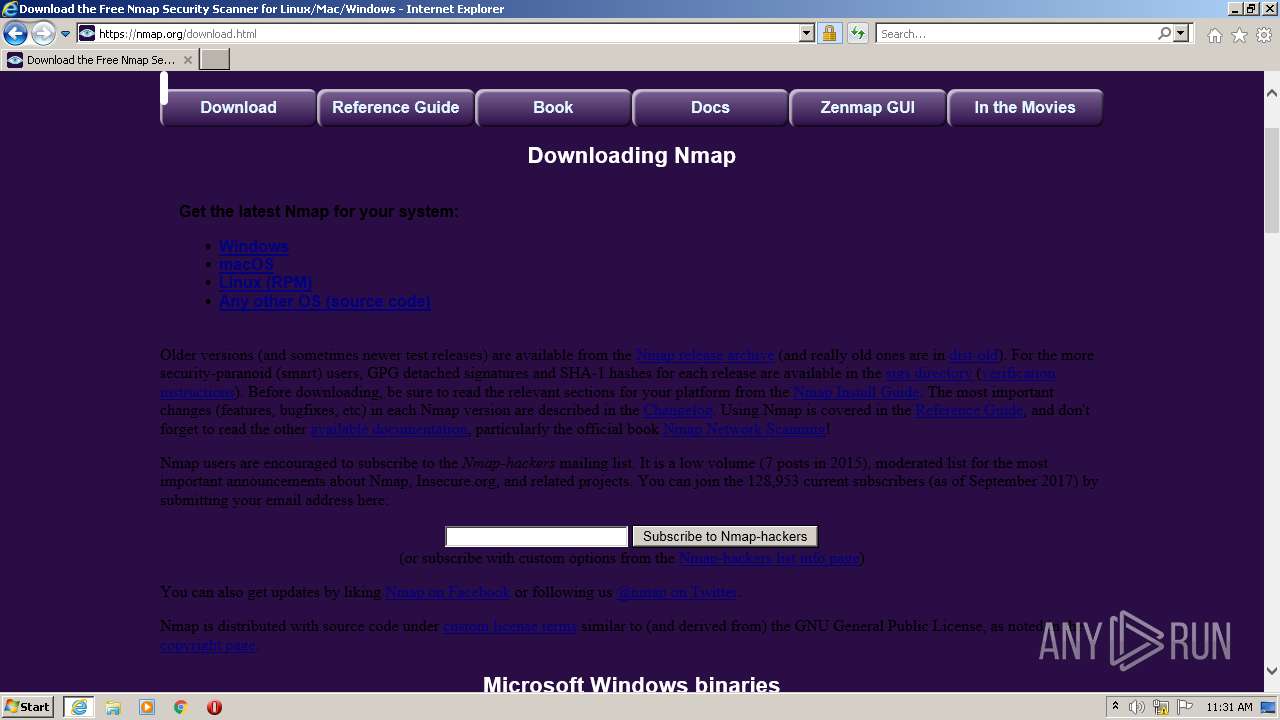Follow the Windows download link
Image resolution: width=1280 pixels, height=720 pixels.
click(253, 246)
